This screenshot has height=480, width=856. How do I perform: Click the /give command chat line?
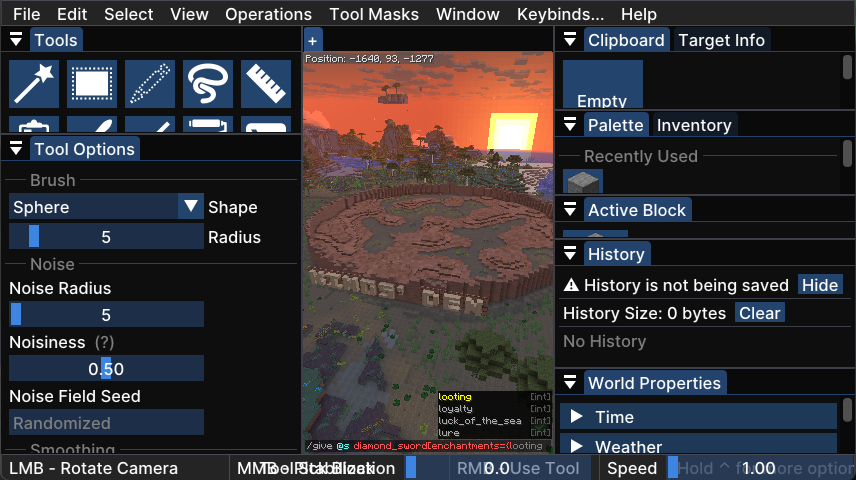point(428,446)
